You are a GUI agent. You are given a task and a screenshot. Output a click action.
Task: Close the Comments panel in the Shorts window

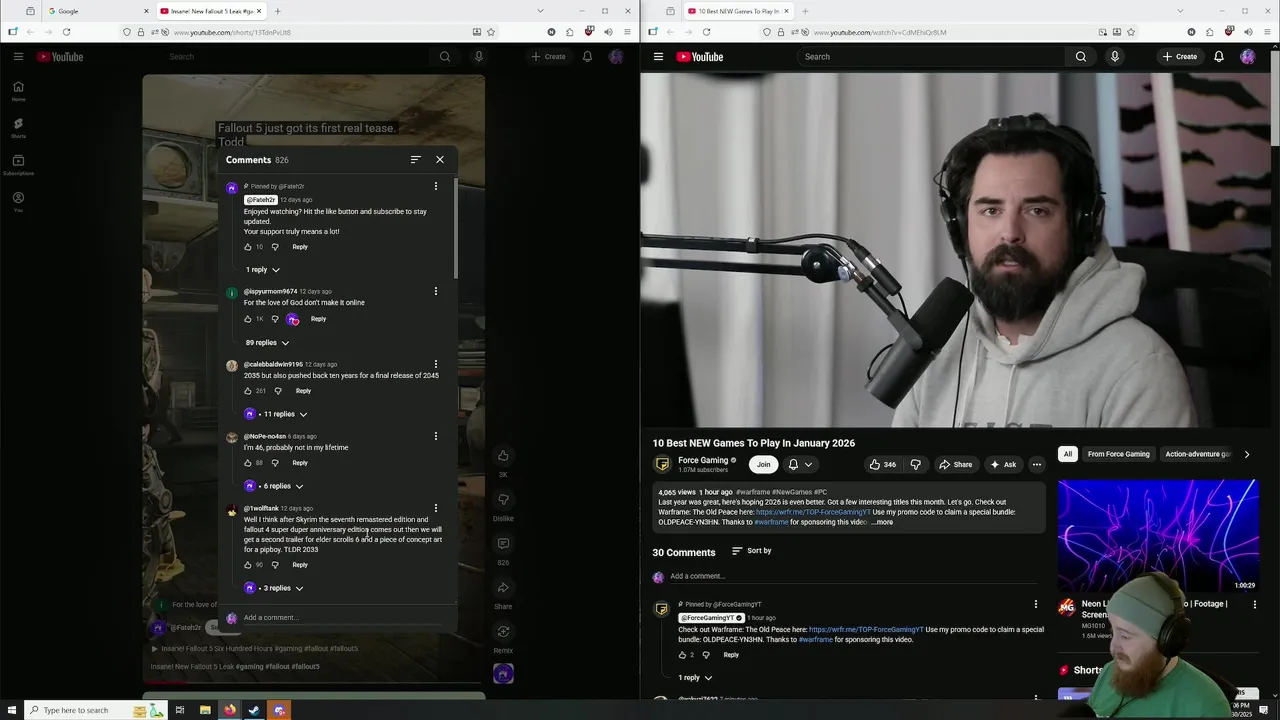coord(439,160)
